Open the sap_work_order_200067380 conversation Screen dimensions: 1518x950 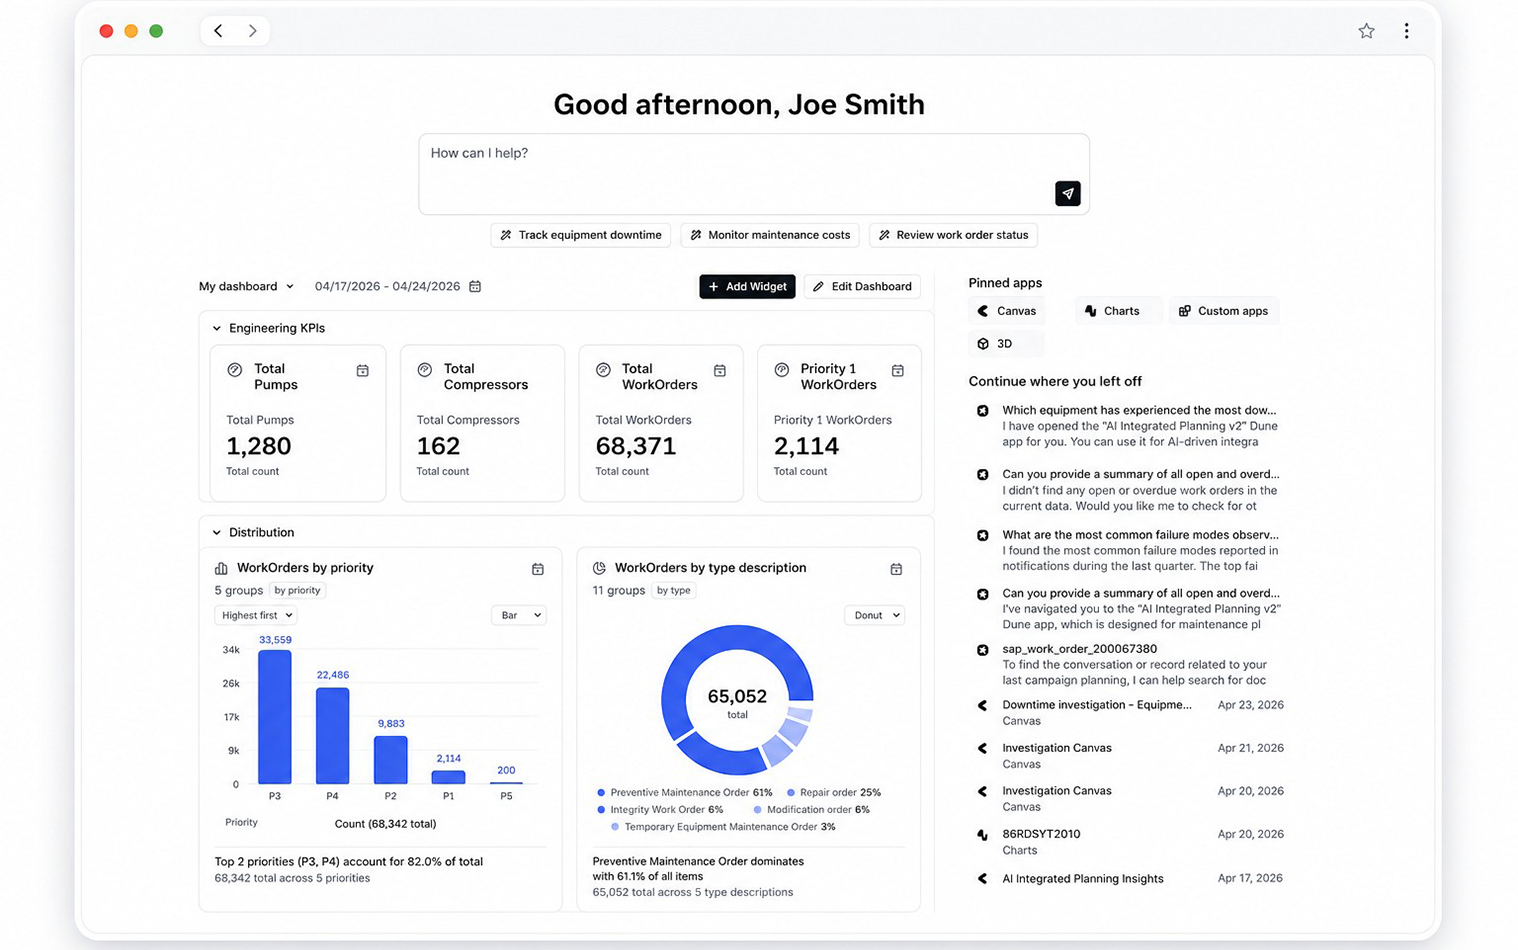tap(1130, 664)
